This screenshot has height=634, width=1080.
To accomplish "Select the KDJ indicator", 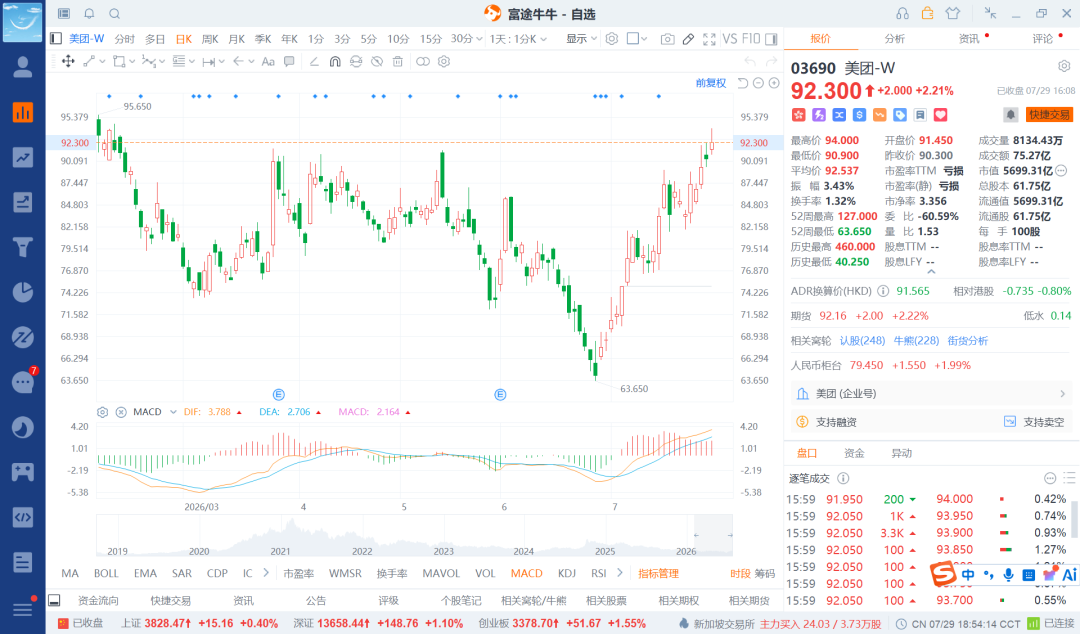I will [x=567, y=573].
